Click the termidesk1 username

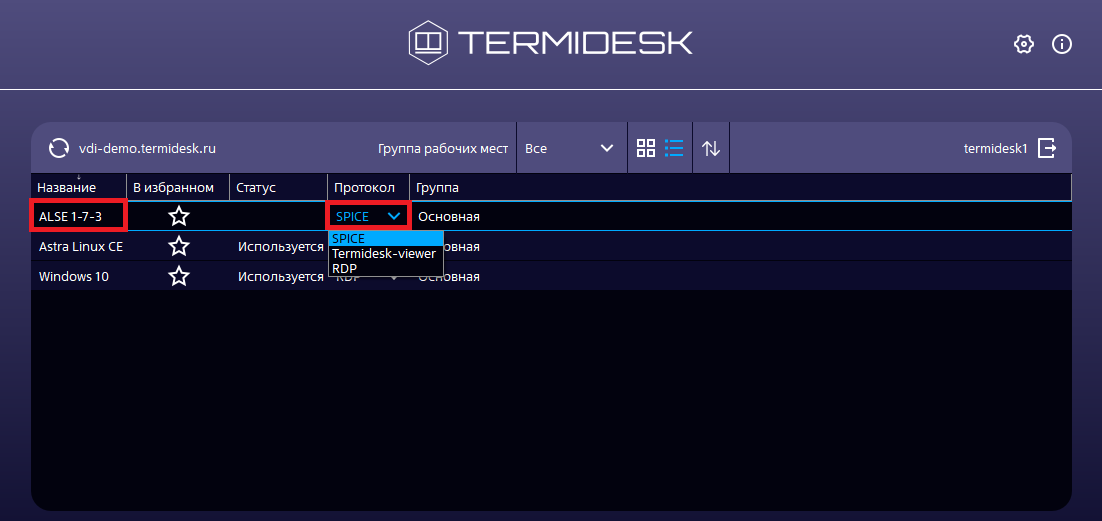pos(995,148)
